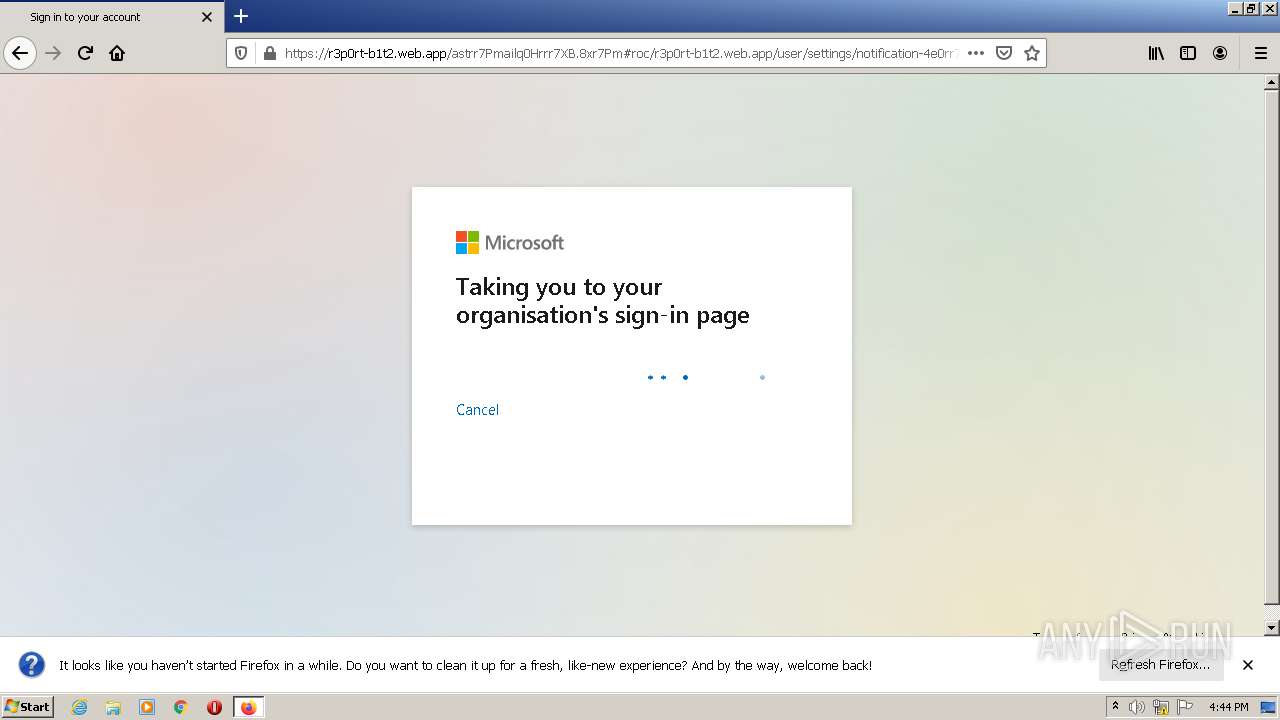Open media player taskbar icon
This screenshot has height=720, width=1280.
coord(147,707)
